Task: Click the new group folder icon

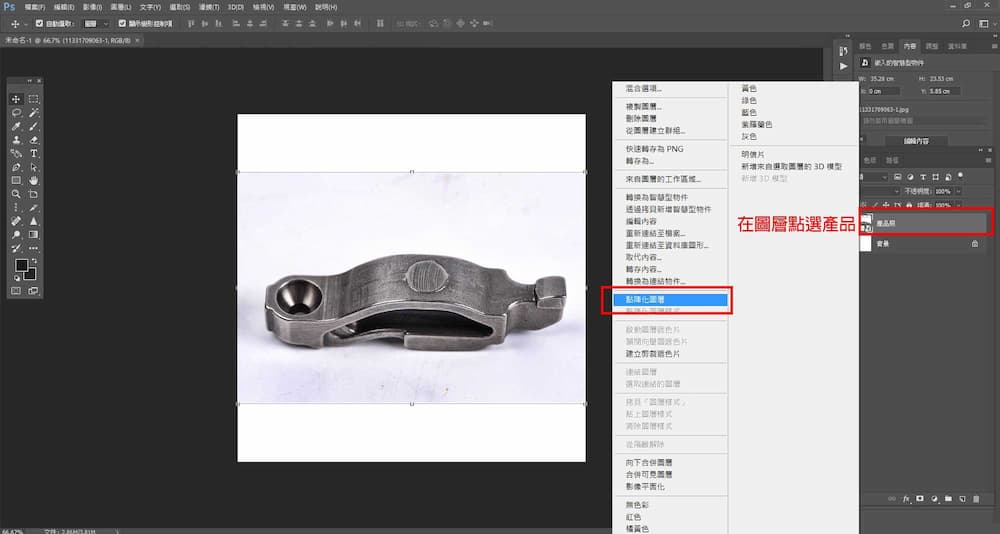Action: [948, 499]
